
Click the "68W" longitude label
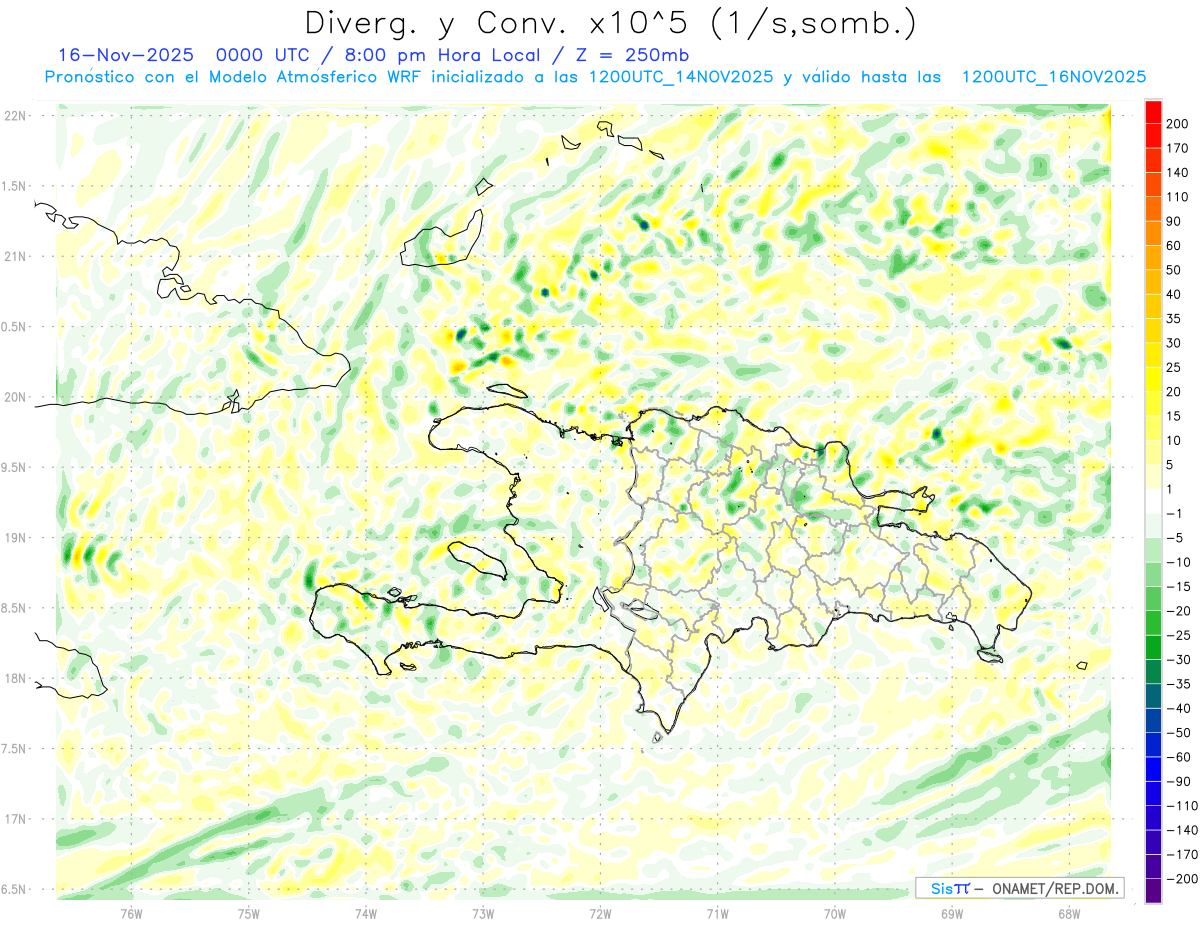[1069, 913]
